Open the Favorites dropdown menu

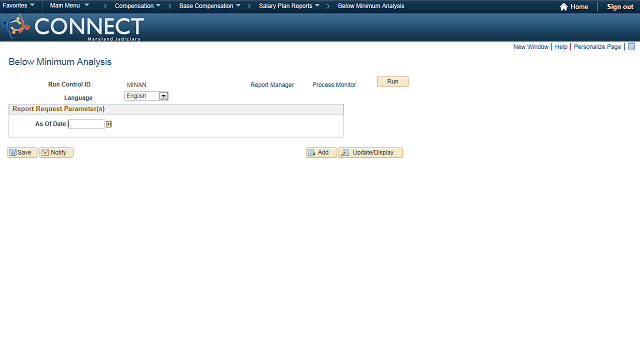(x=18, y=6)
